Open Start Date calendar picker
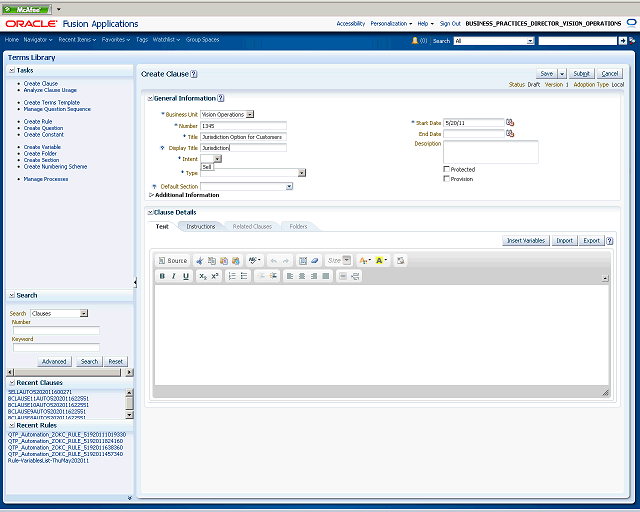This screenshot has height=512, width=640. click(510, 122)
